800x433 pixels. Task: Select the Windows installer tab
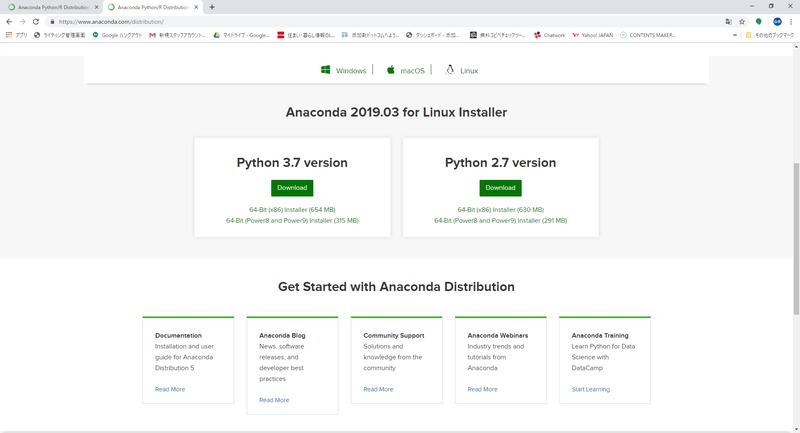pyautogui.click(x=343, y=70)
